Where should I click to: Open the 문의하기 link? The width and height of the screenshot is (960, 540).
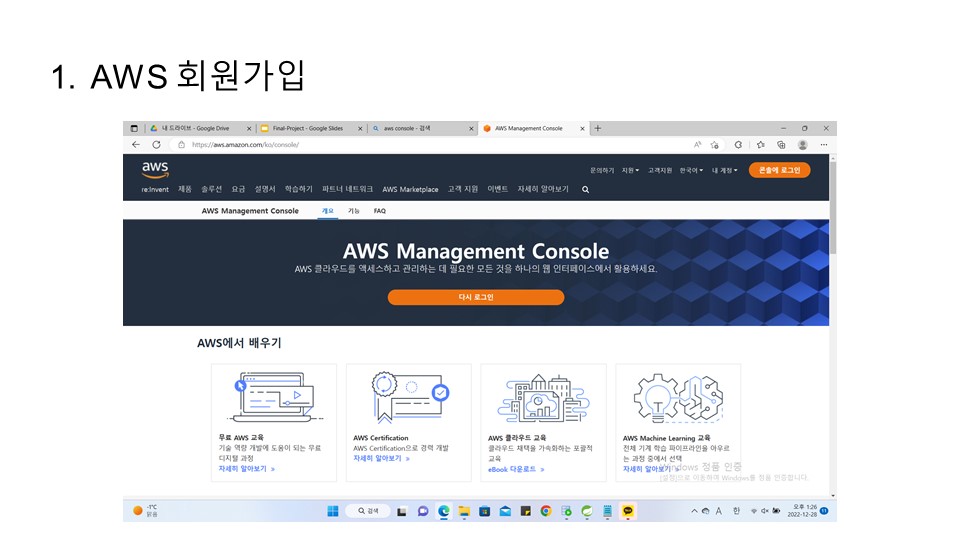click(x=602, y=170)
